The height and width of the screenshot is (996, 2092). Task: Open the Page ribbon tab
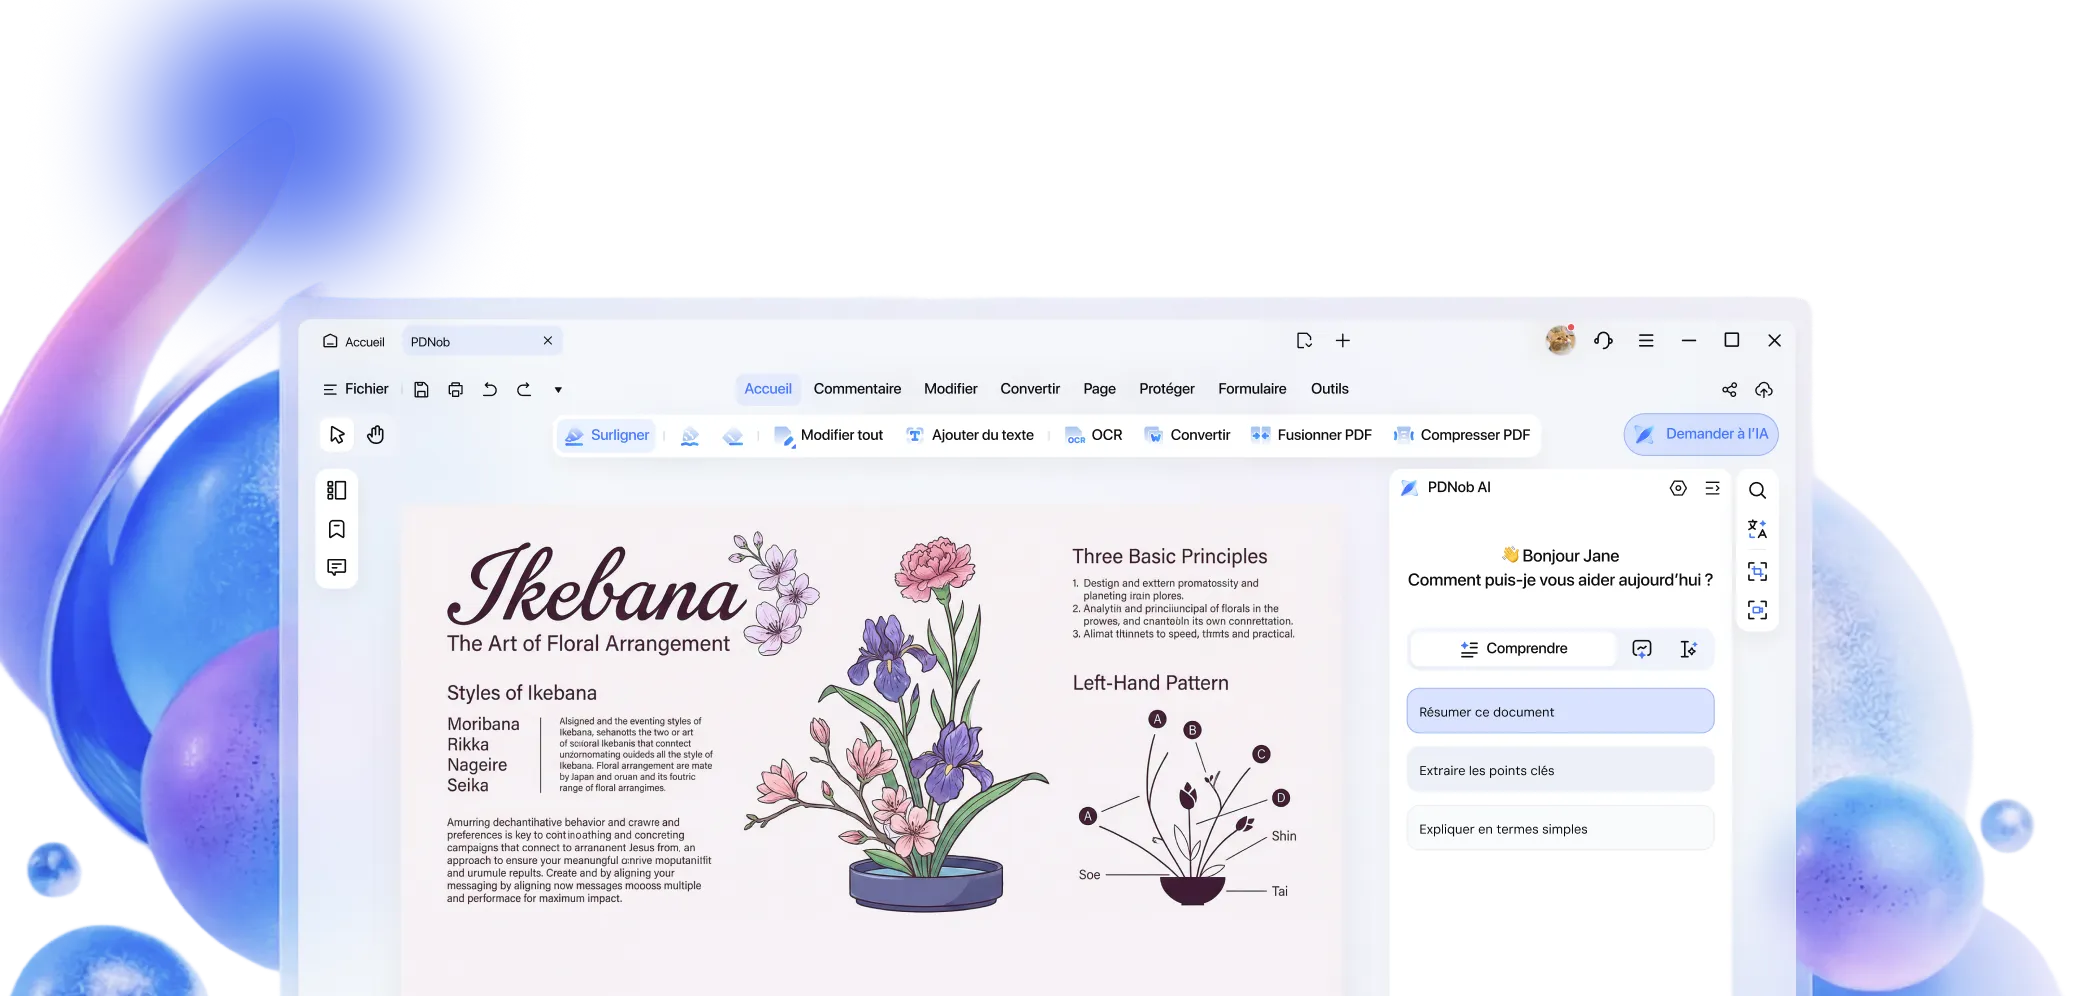(1099, 389)
